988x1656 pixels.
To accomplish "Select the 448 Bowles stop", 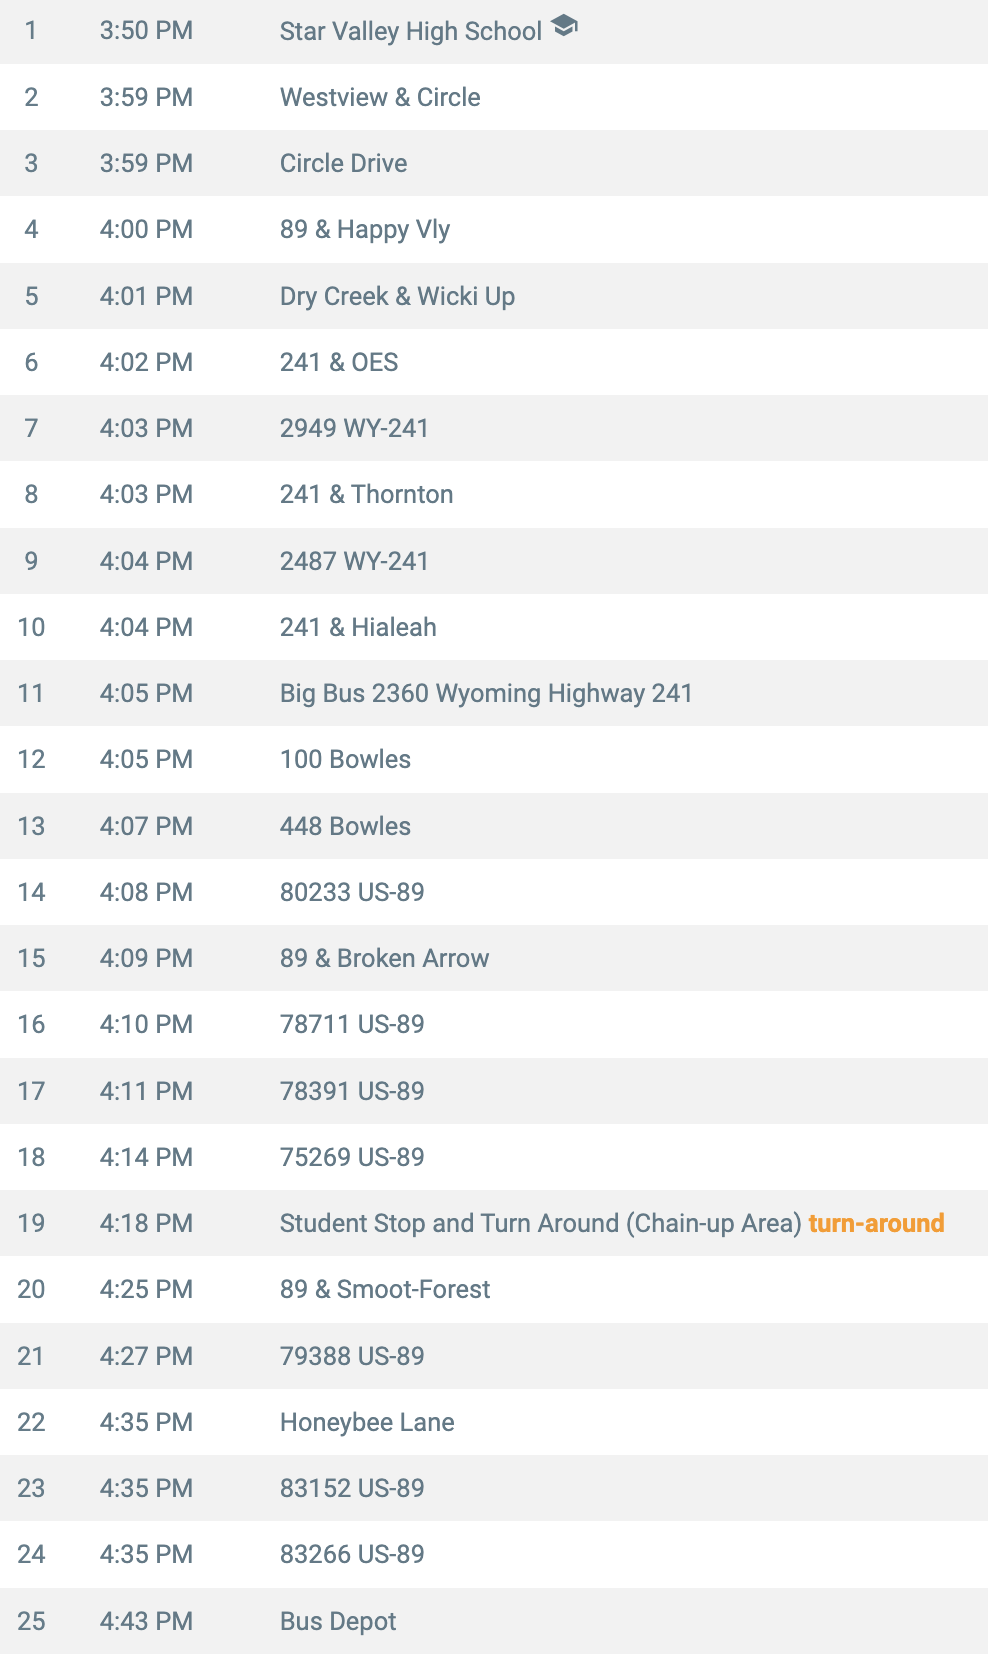I will 345,826.
